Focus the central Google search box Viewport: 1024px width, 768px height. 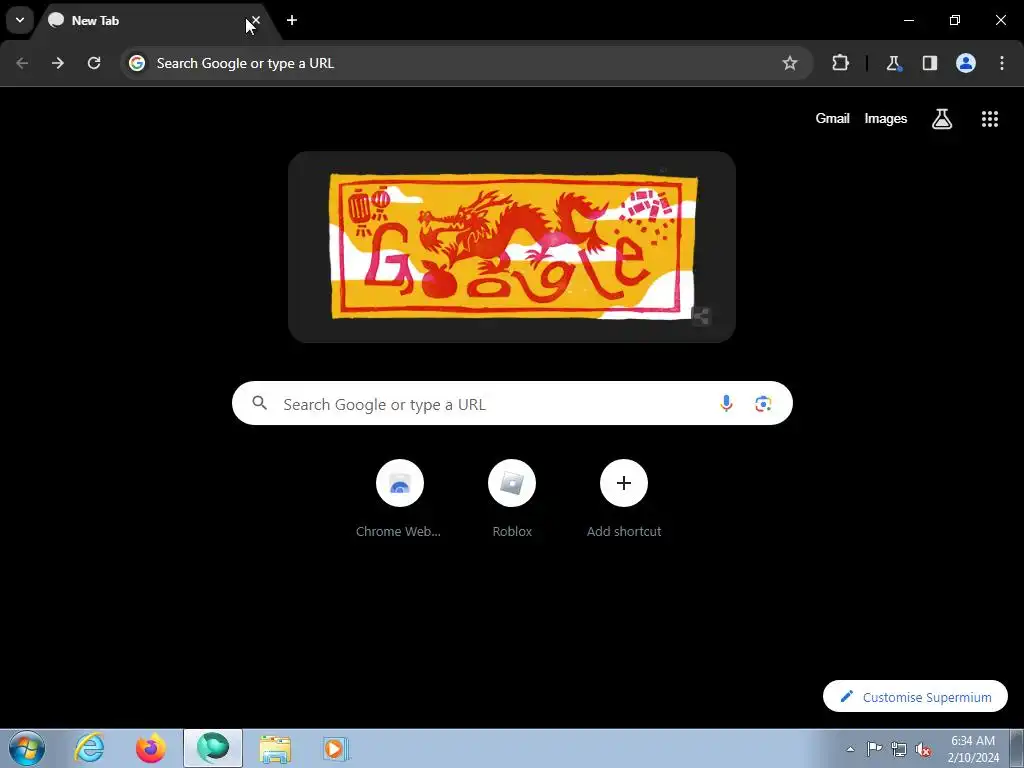pos(512,403)
